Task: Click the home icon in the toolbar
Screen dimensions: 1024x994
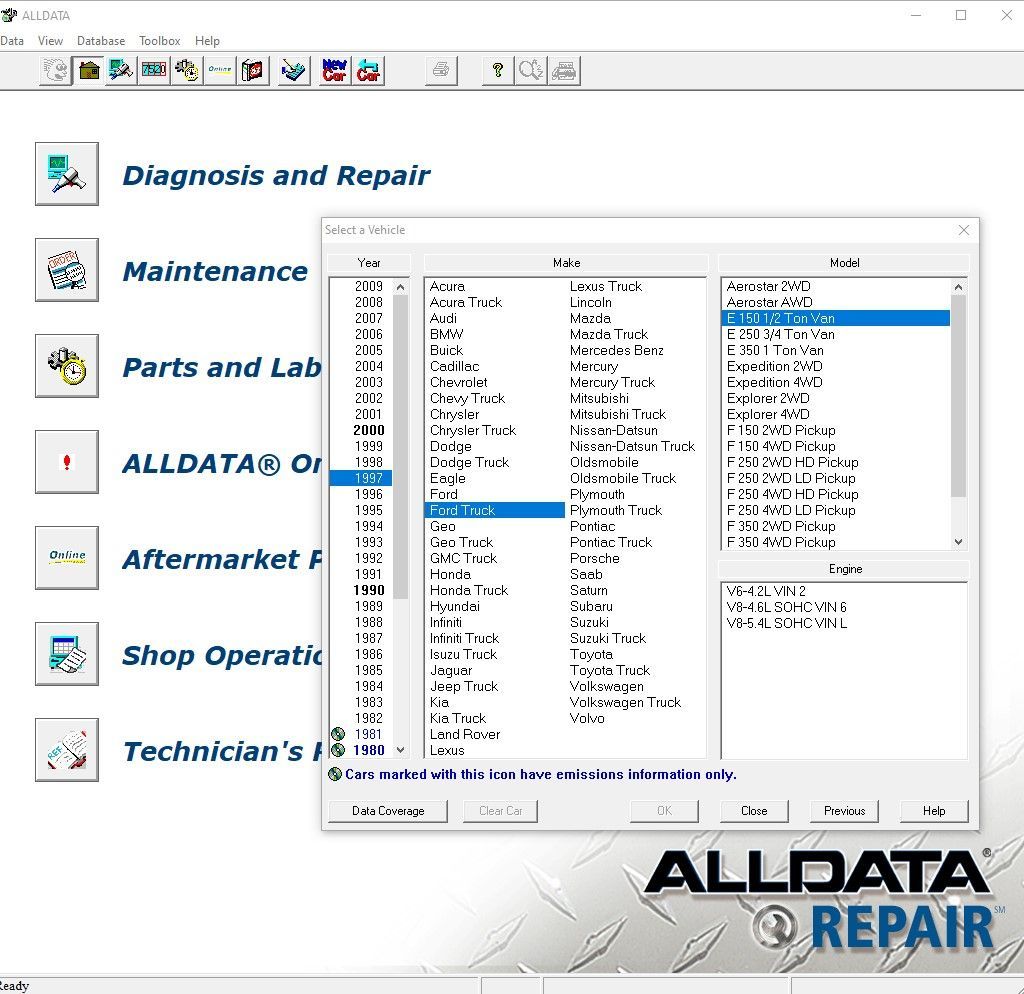Action: point(88,70)
